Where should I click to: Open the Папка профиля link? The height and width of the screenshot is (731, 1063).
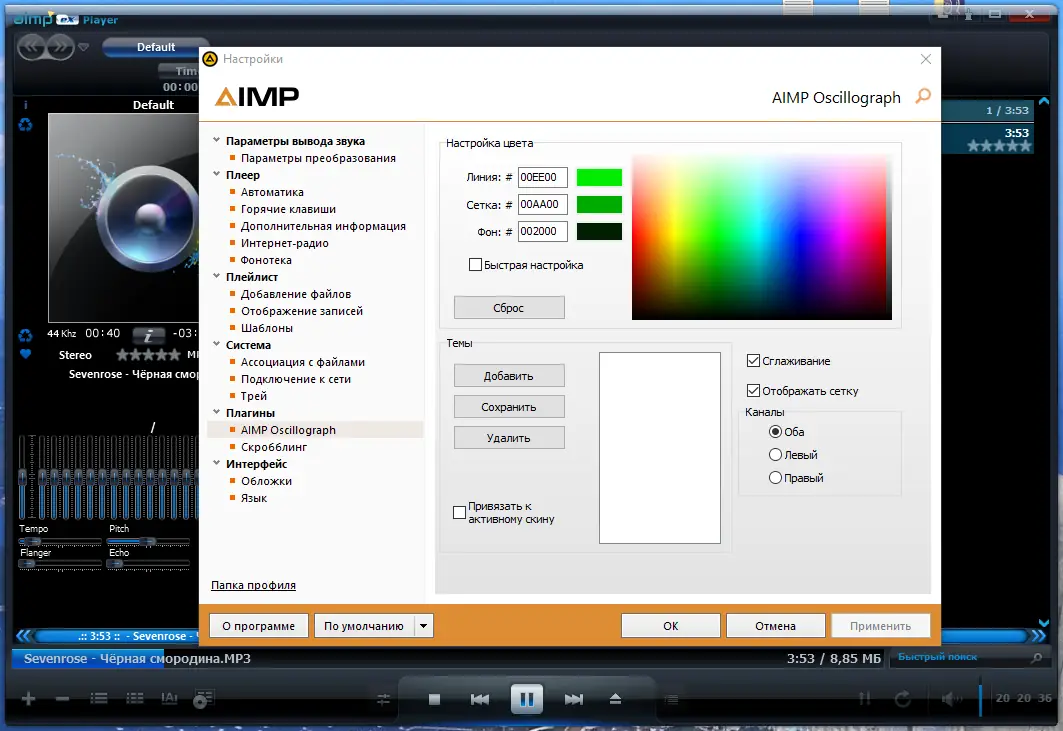pos(253,585)
